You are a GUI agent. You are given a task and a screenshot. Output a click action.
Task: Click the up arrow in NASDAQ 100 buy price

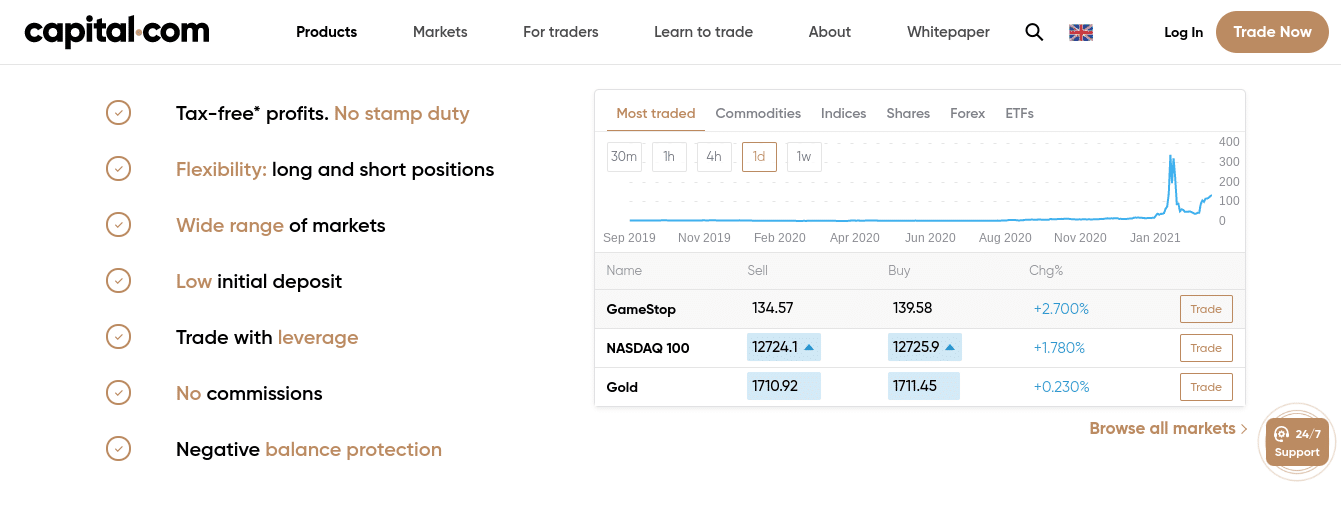[x=950, y=348]
